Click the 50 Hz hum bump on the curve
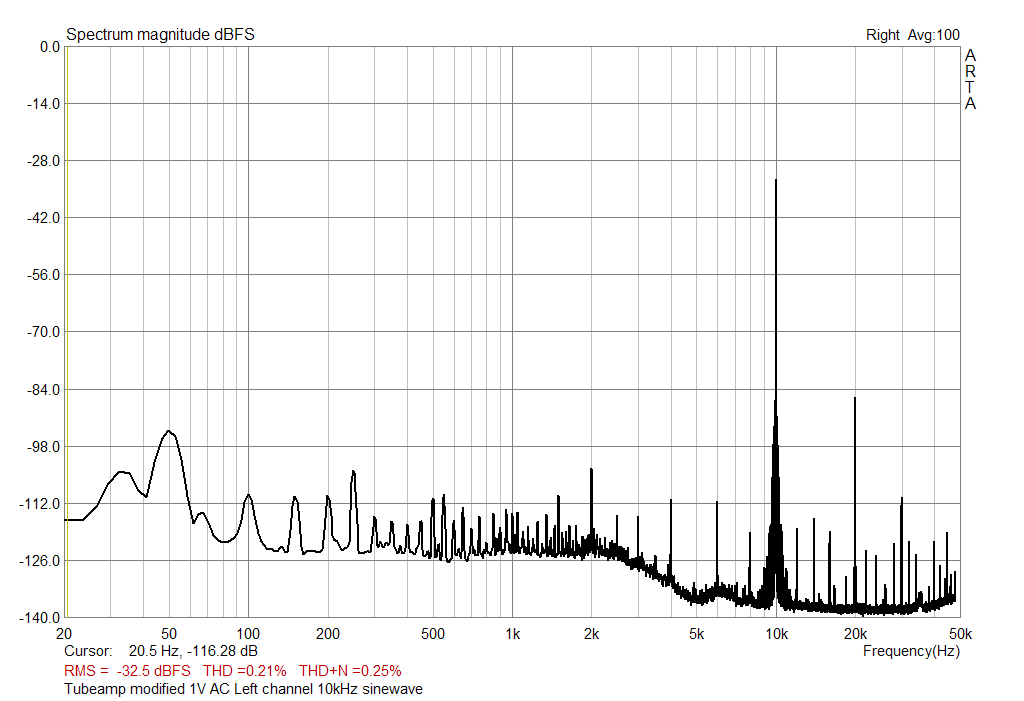Image resolution: width=1024 pixels, height=701 pixels. pos(168,432)
